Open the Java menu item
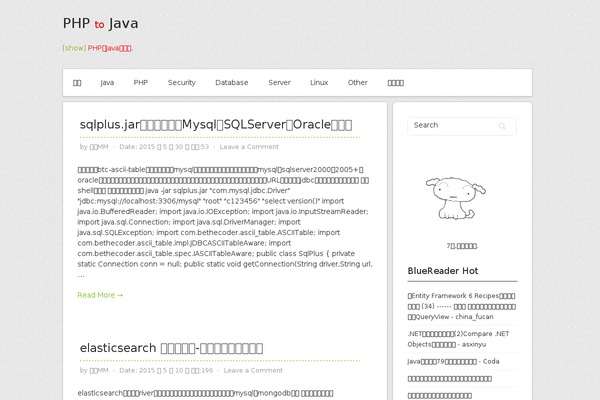Viewport: 600px width, 400px height. point(107,83)
